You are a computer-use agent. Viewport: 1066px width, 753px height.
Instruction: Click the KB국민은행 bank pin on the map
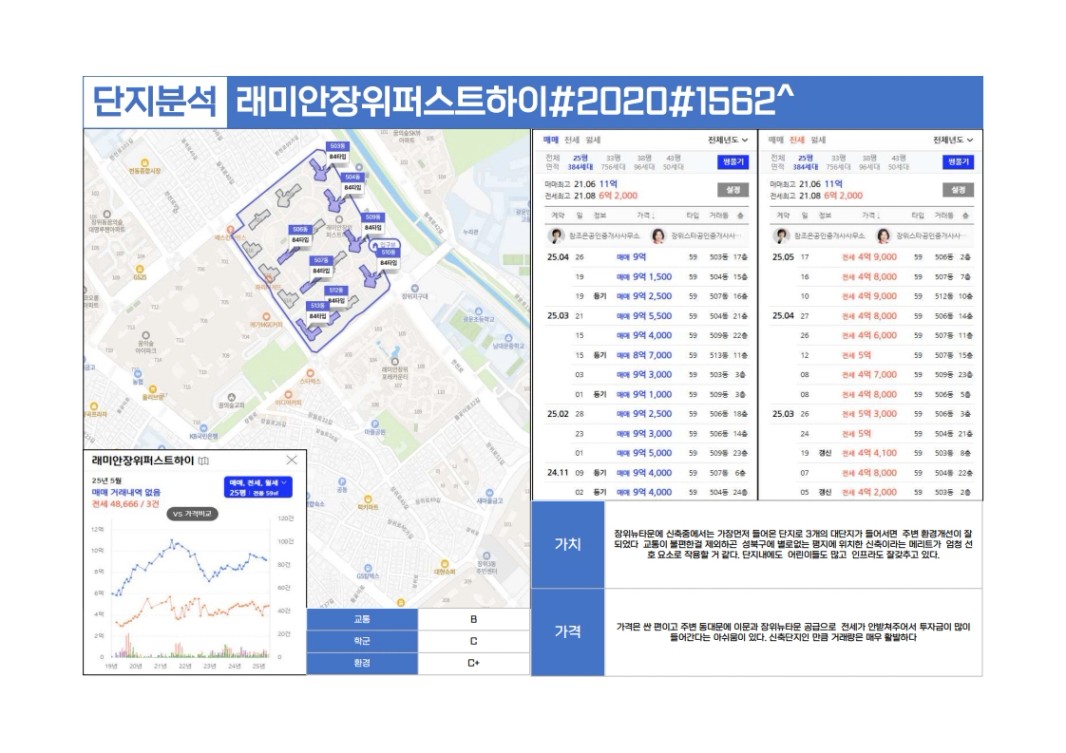(x=203, y=428)
